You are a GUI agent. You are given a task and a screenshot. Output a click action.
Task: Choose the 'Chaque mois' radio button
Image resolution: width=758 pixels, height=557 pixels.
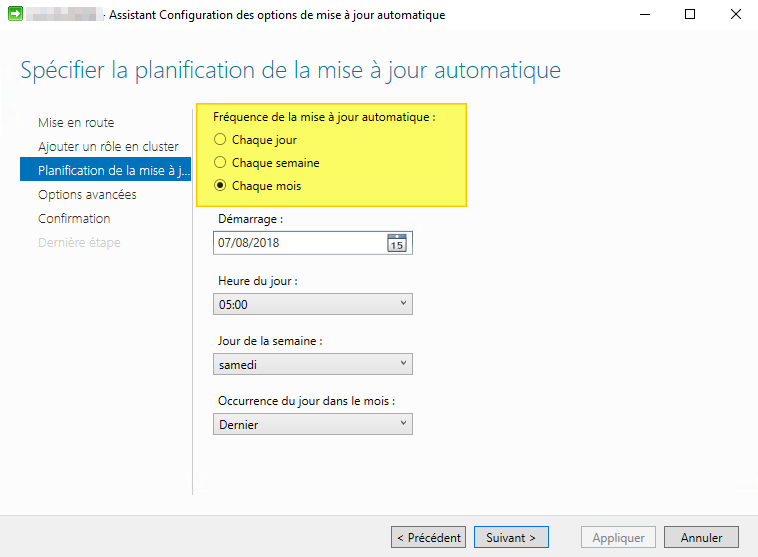(x=220, y=186)
